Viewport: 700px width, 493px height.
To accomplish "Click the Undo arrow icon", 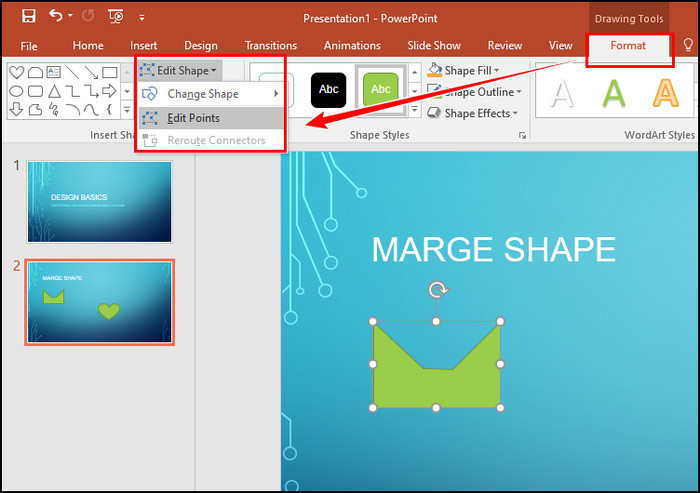I will click(x=56, y=16).
